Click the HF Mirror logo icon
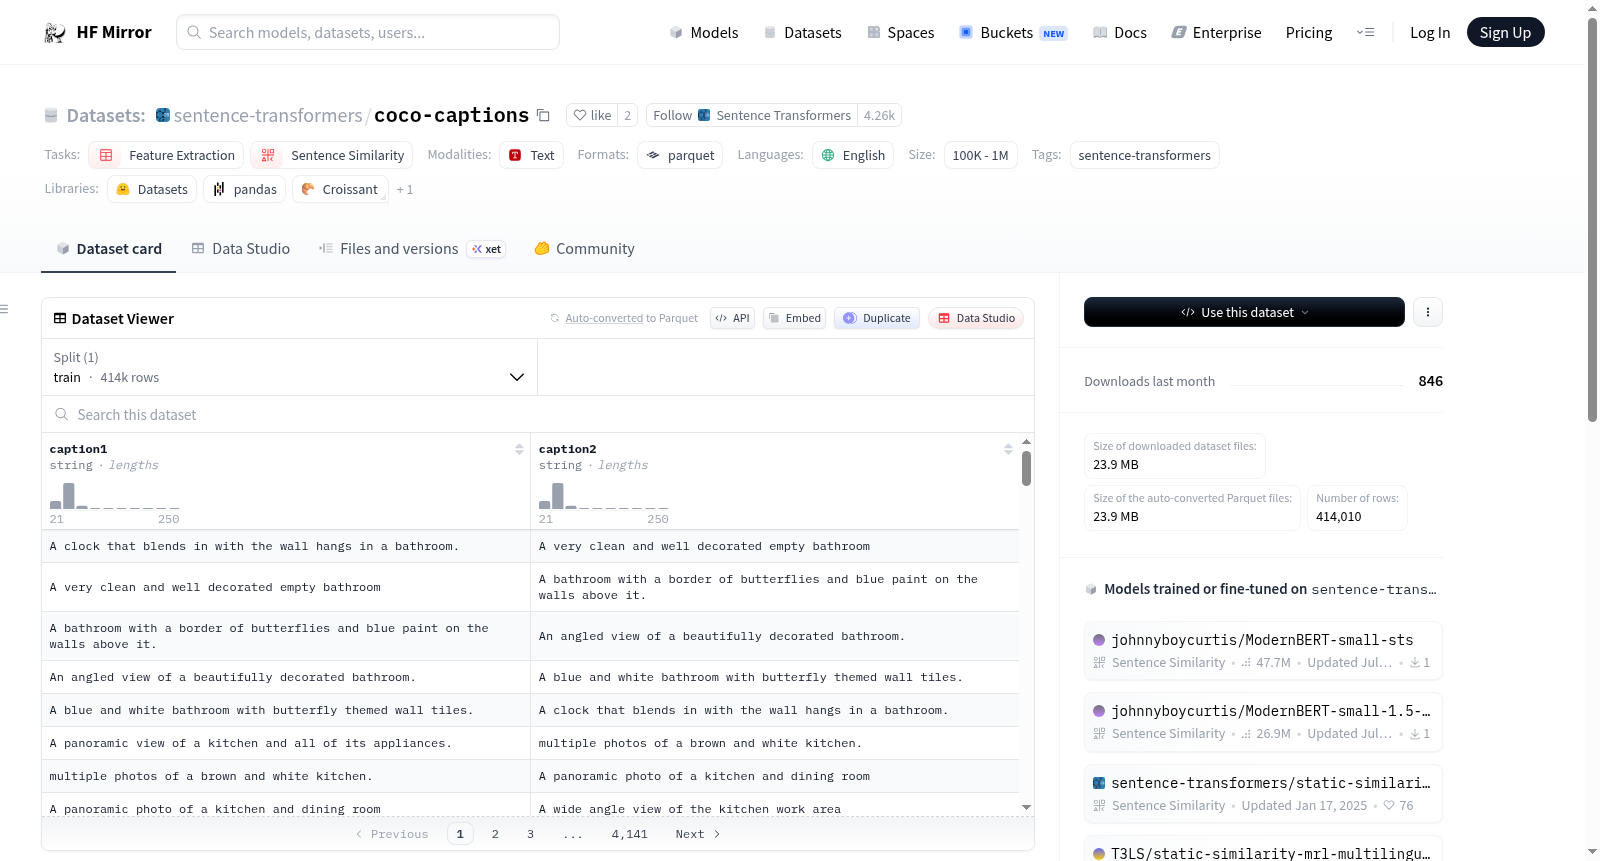The width and height of the screenshot is (1600, 861). tap(55, 33)
